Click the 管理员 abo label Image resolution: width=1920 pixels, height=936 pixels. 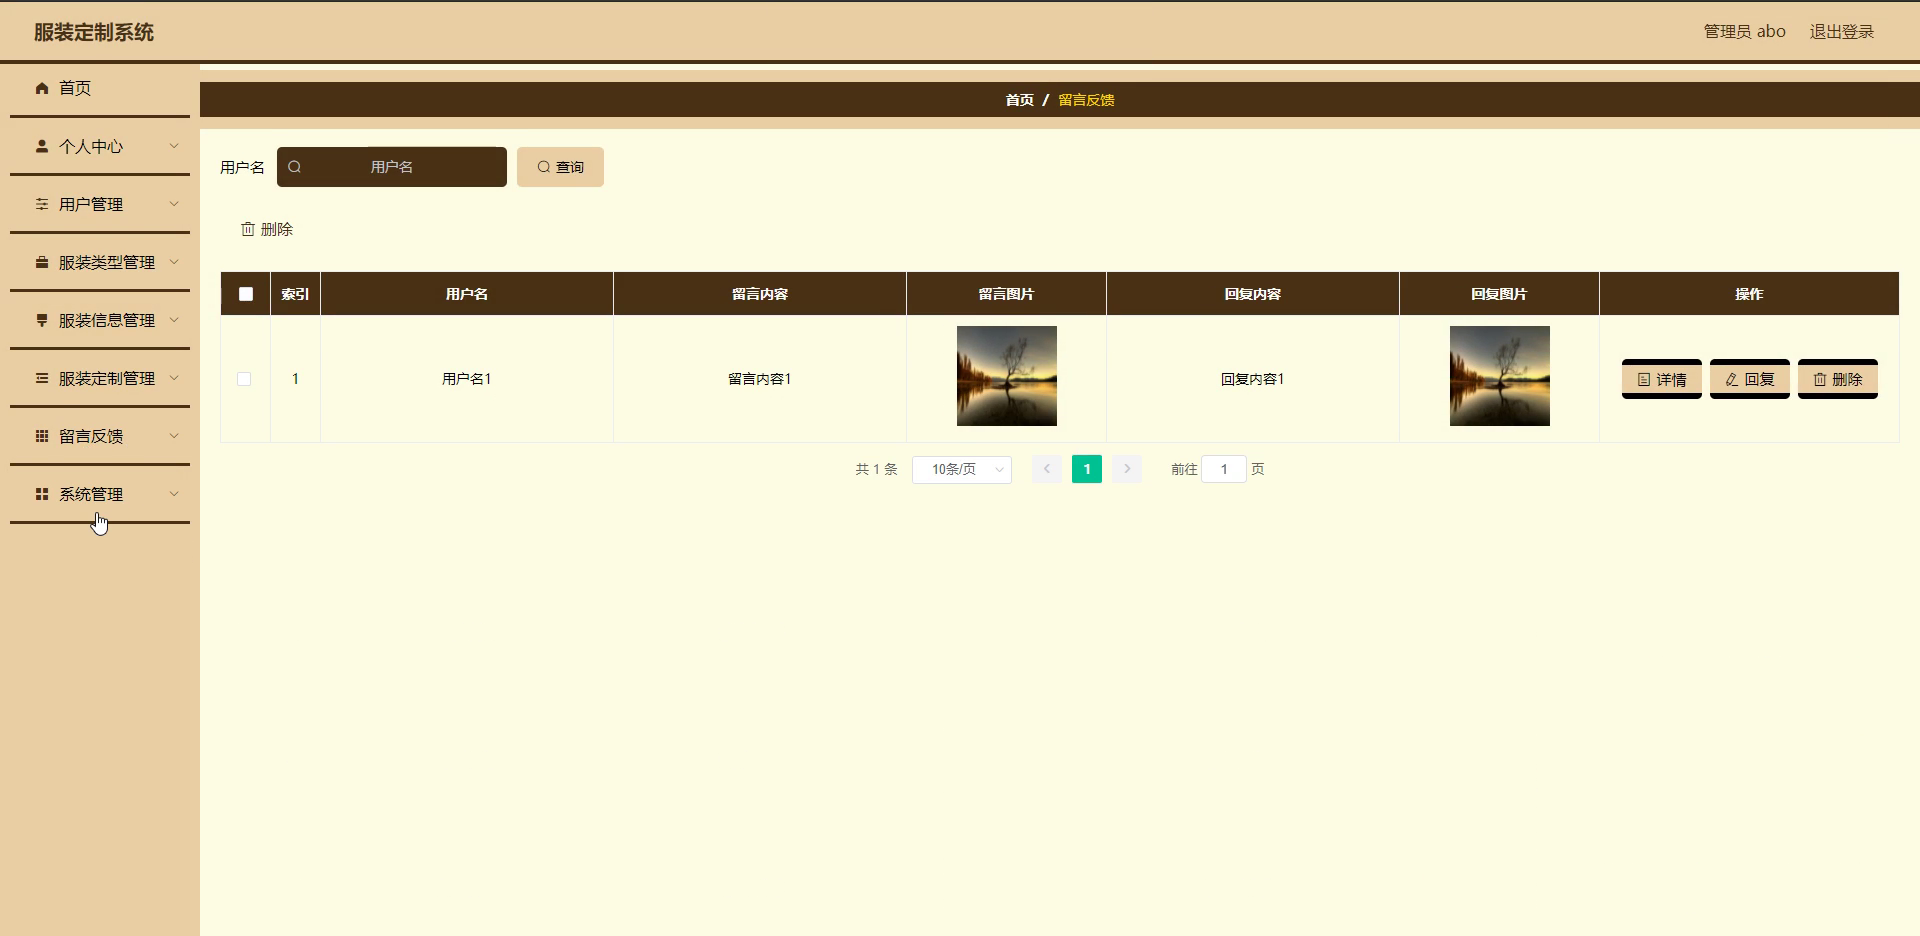1745,32
